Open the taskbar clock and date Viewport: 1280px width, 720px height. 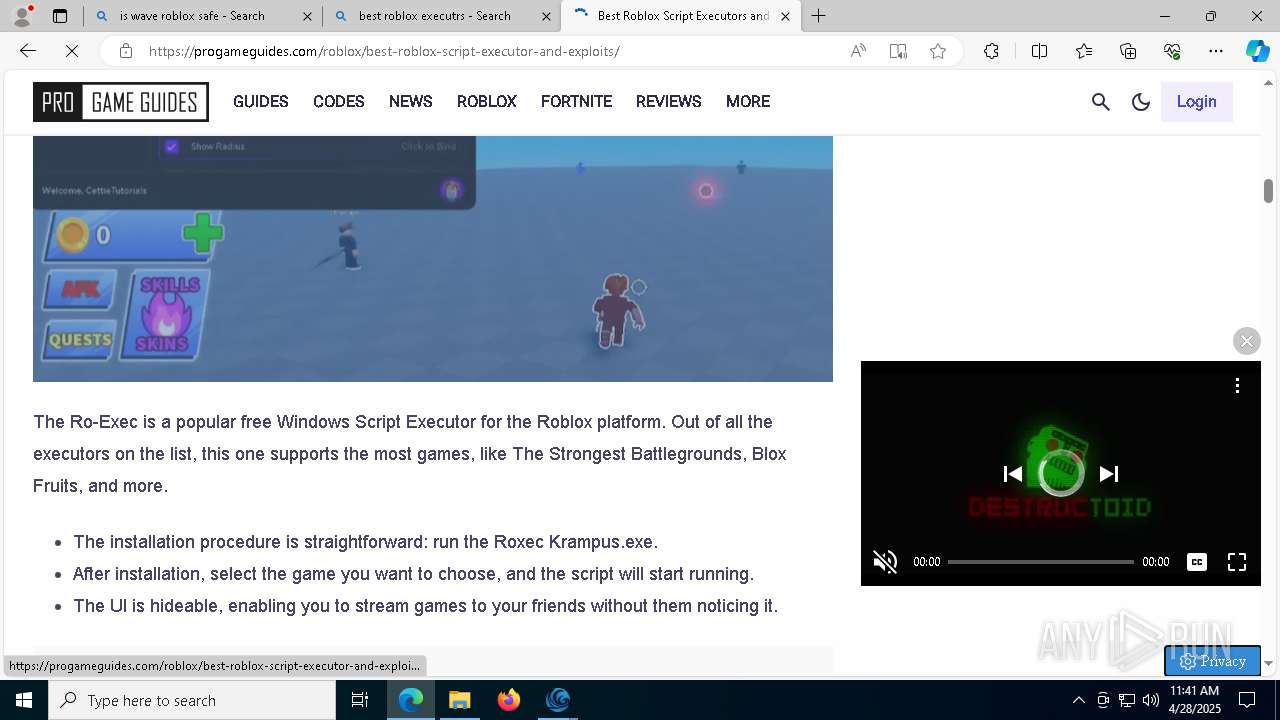(x=1195, y=700)
